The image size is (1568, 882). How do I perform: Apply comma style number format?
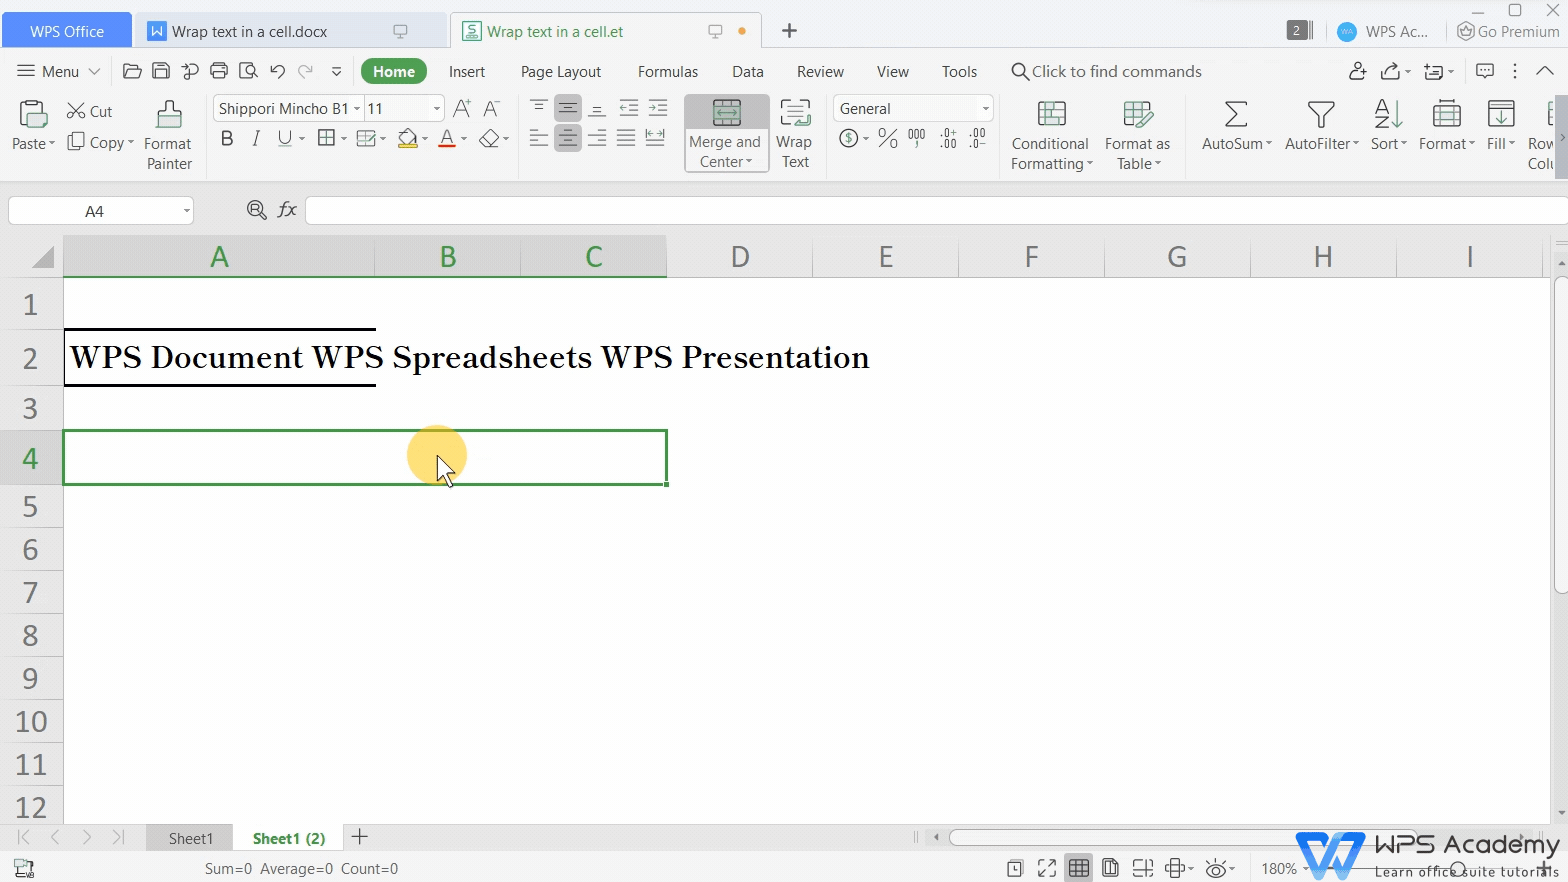917,138
